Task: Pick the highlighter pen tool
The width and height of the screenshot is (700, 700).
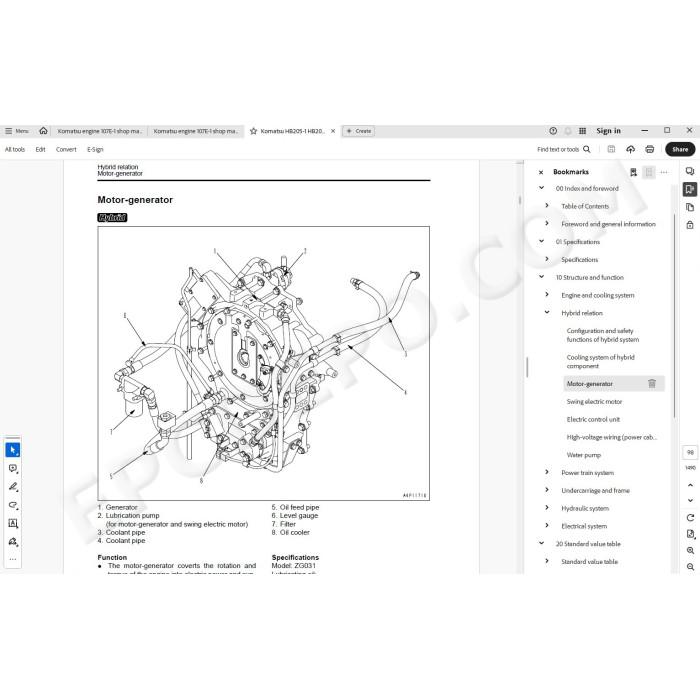Action: pos(12,487)
